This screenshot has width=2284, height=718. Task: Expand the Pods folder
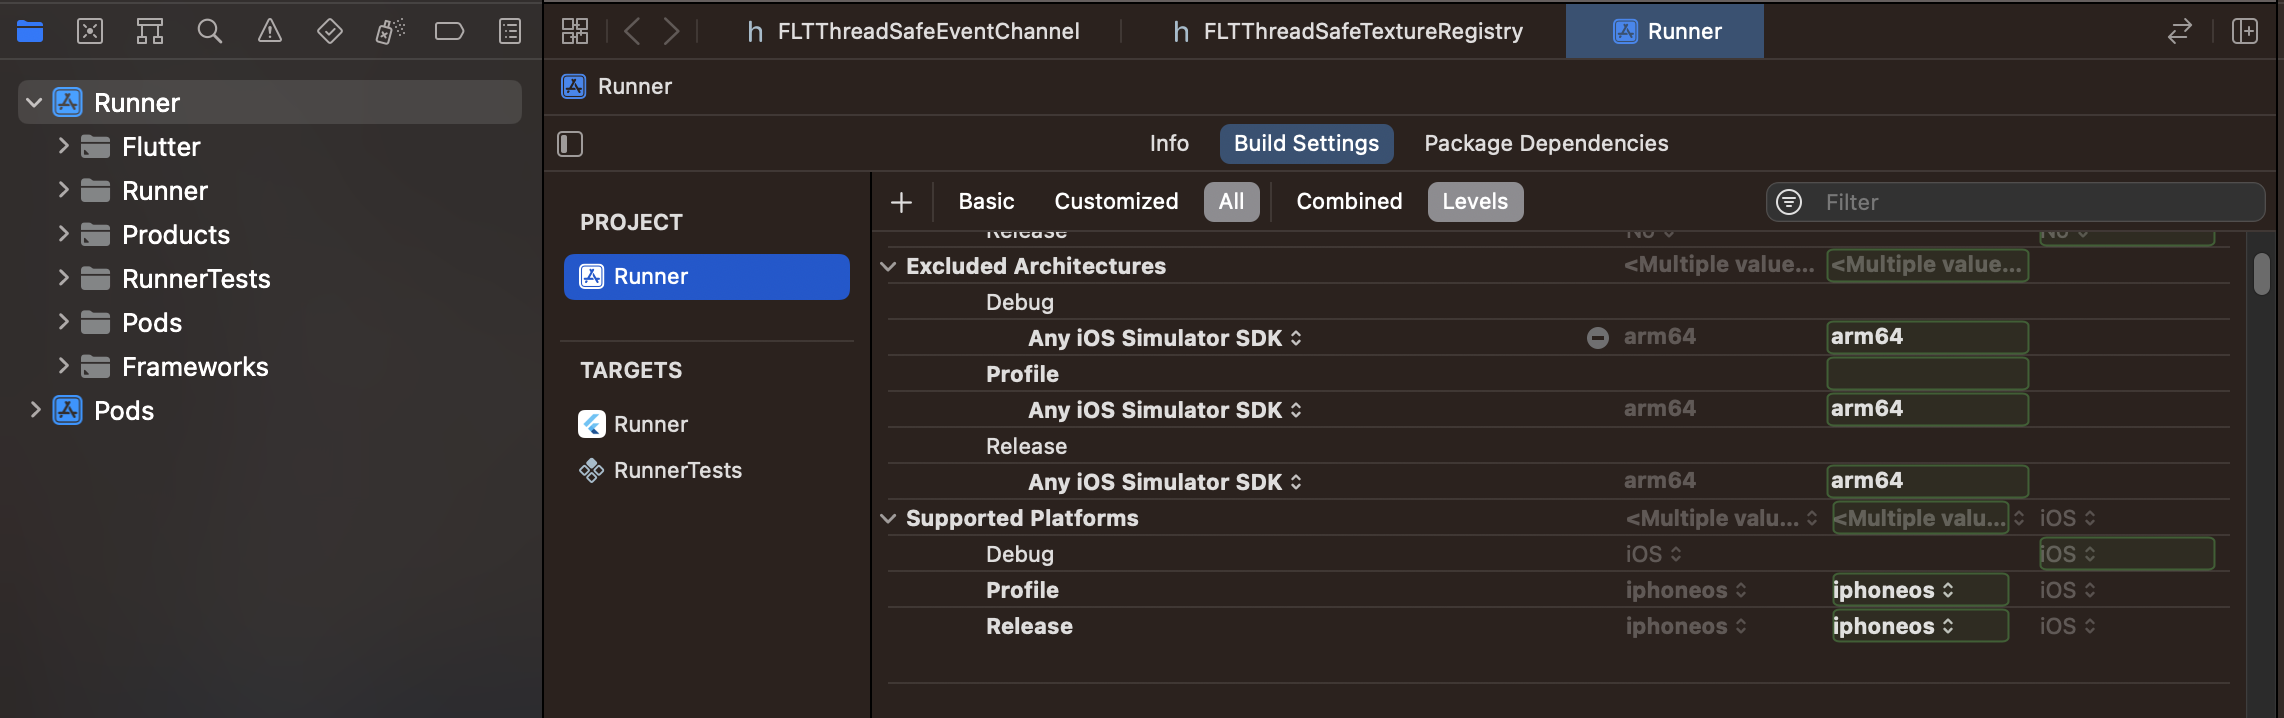click(63, 322)
